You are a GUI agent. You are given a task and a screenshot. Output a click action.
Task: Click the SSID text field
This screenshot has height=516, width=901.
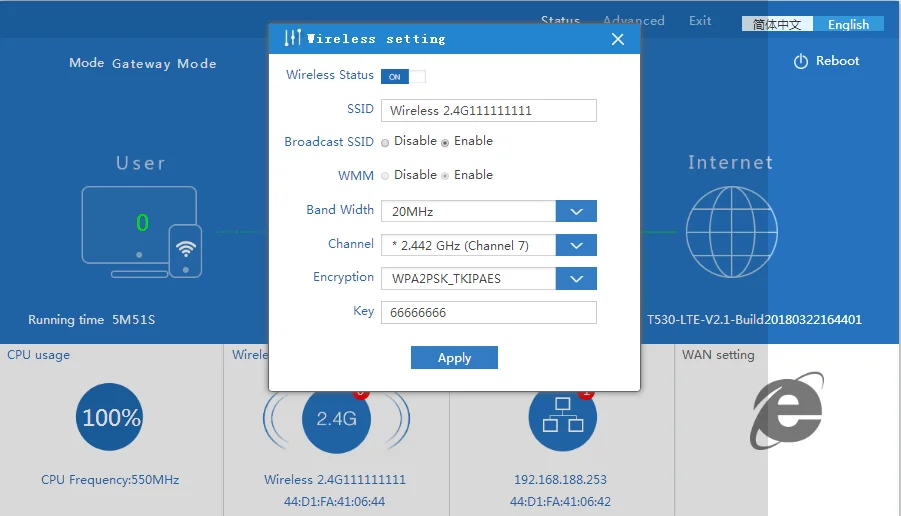[x=488, y=110]
